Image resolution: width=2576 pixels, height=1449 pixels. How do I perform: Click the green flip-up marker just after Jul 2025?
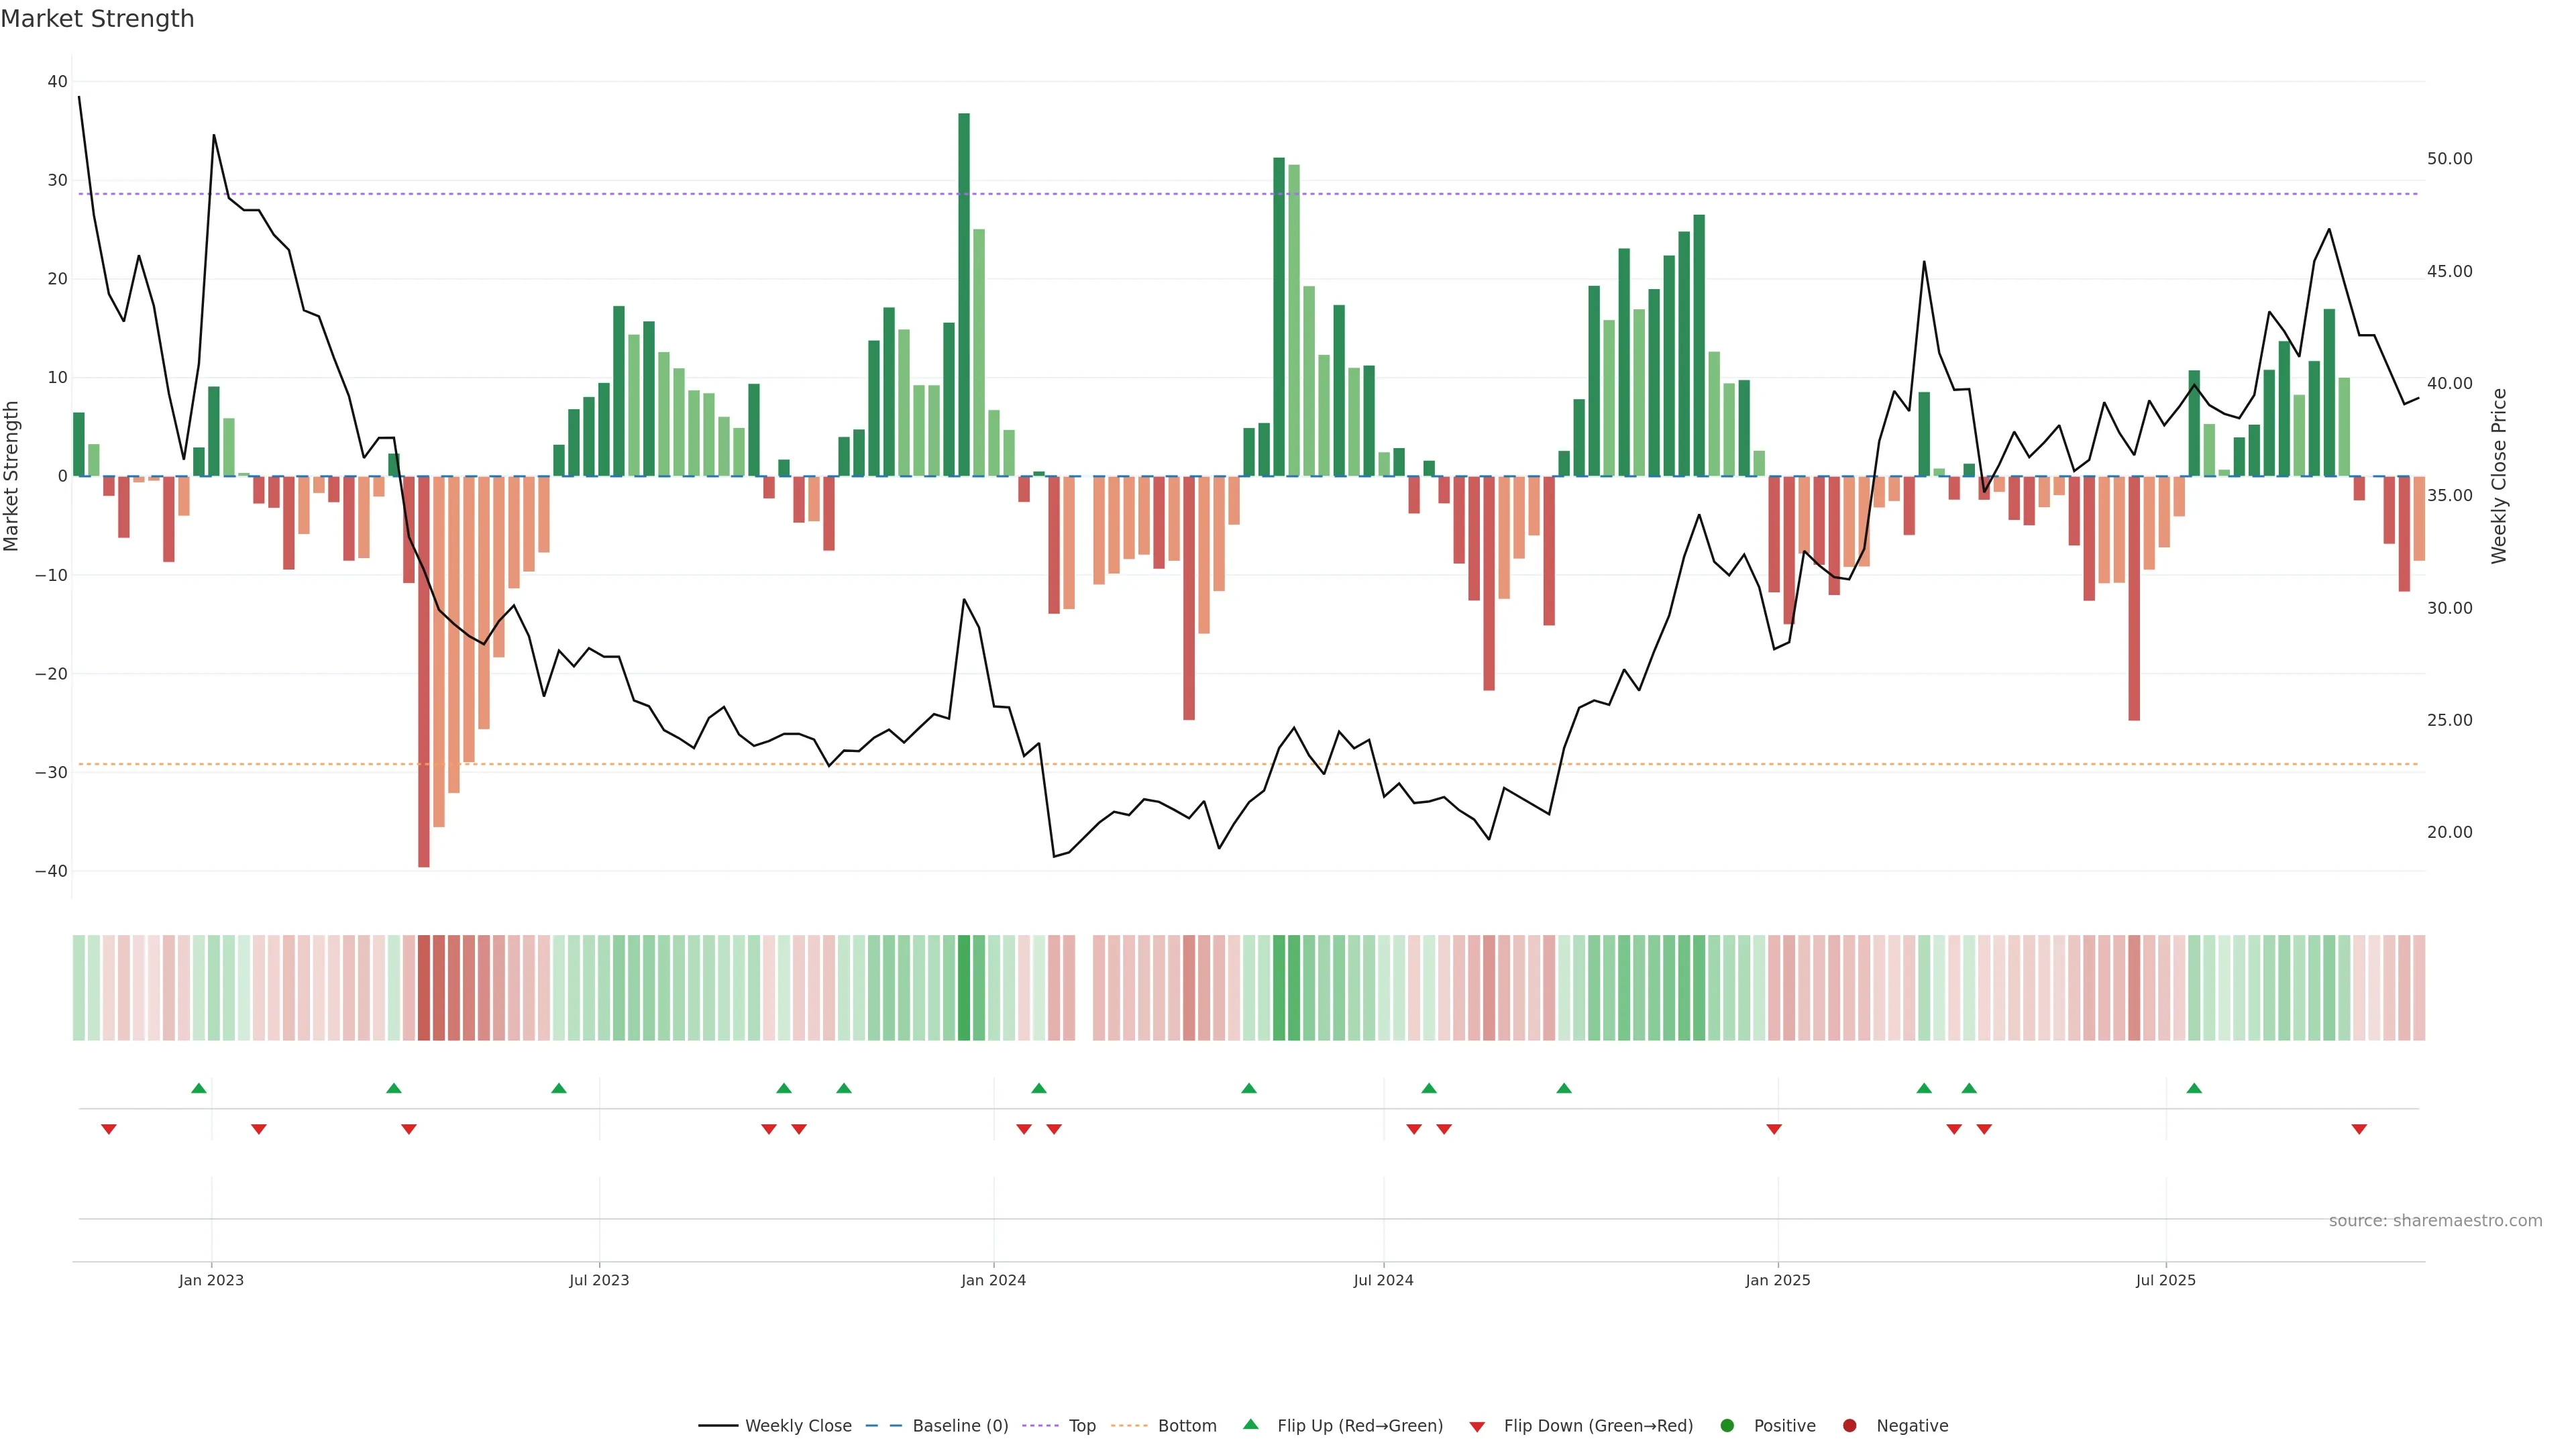tap(2194, 1088)
